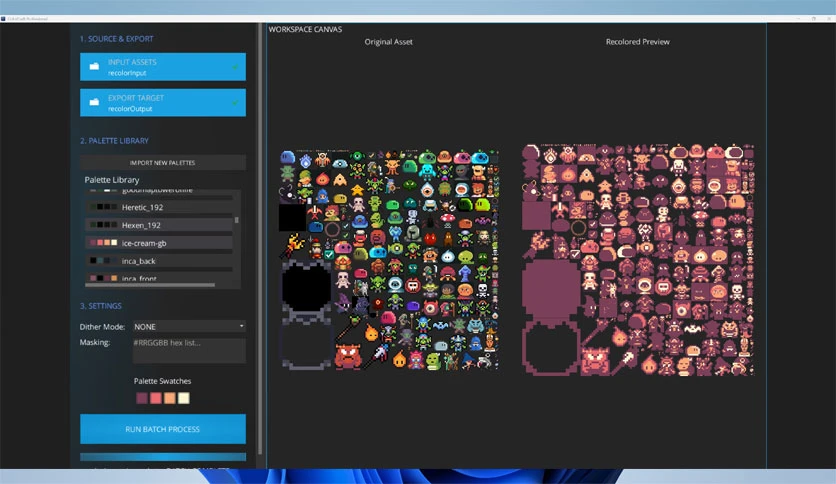Click the orange palette swatch

[170, 398]
